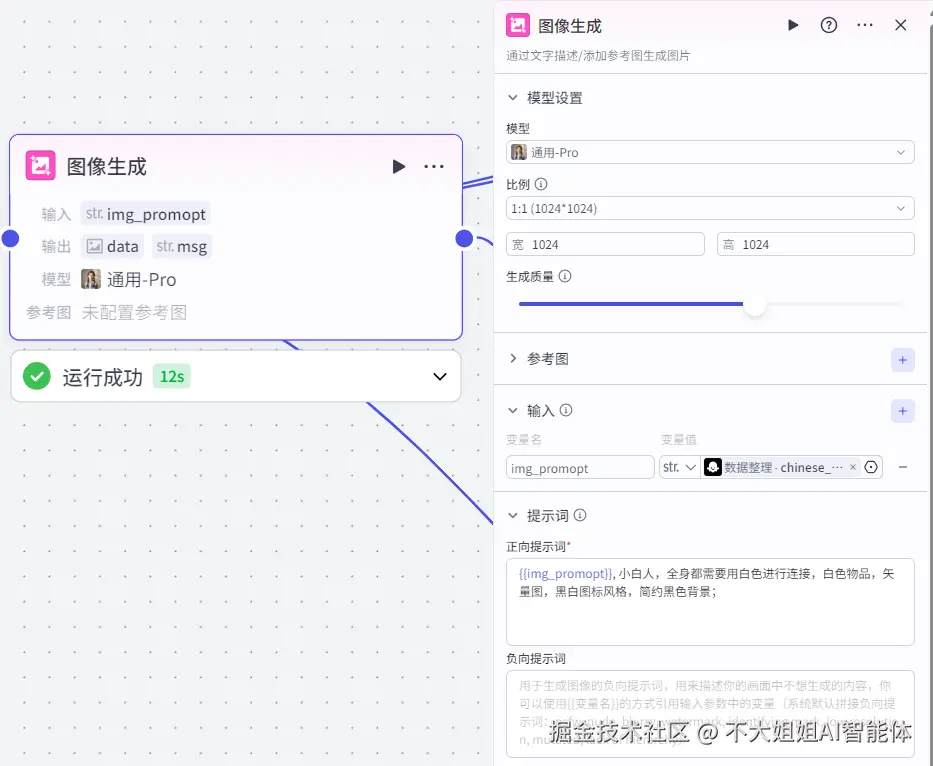Change the variable type via the str. dropdown
Image resolution: width=933 pixels, height=766 pixels.
pyautogui.click(x=679, y=467)
